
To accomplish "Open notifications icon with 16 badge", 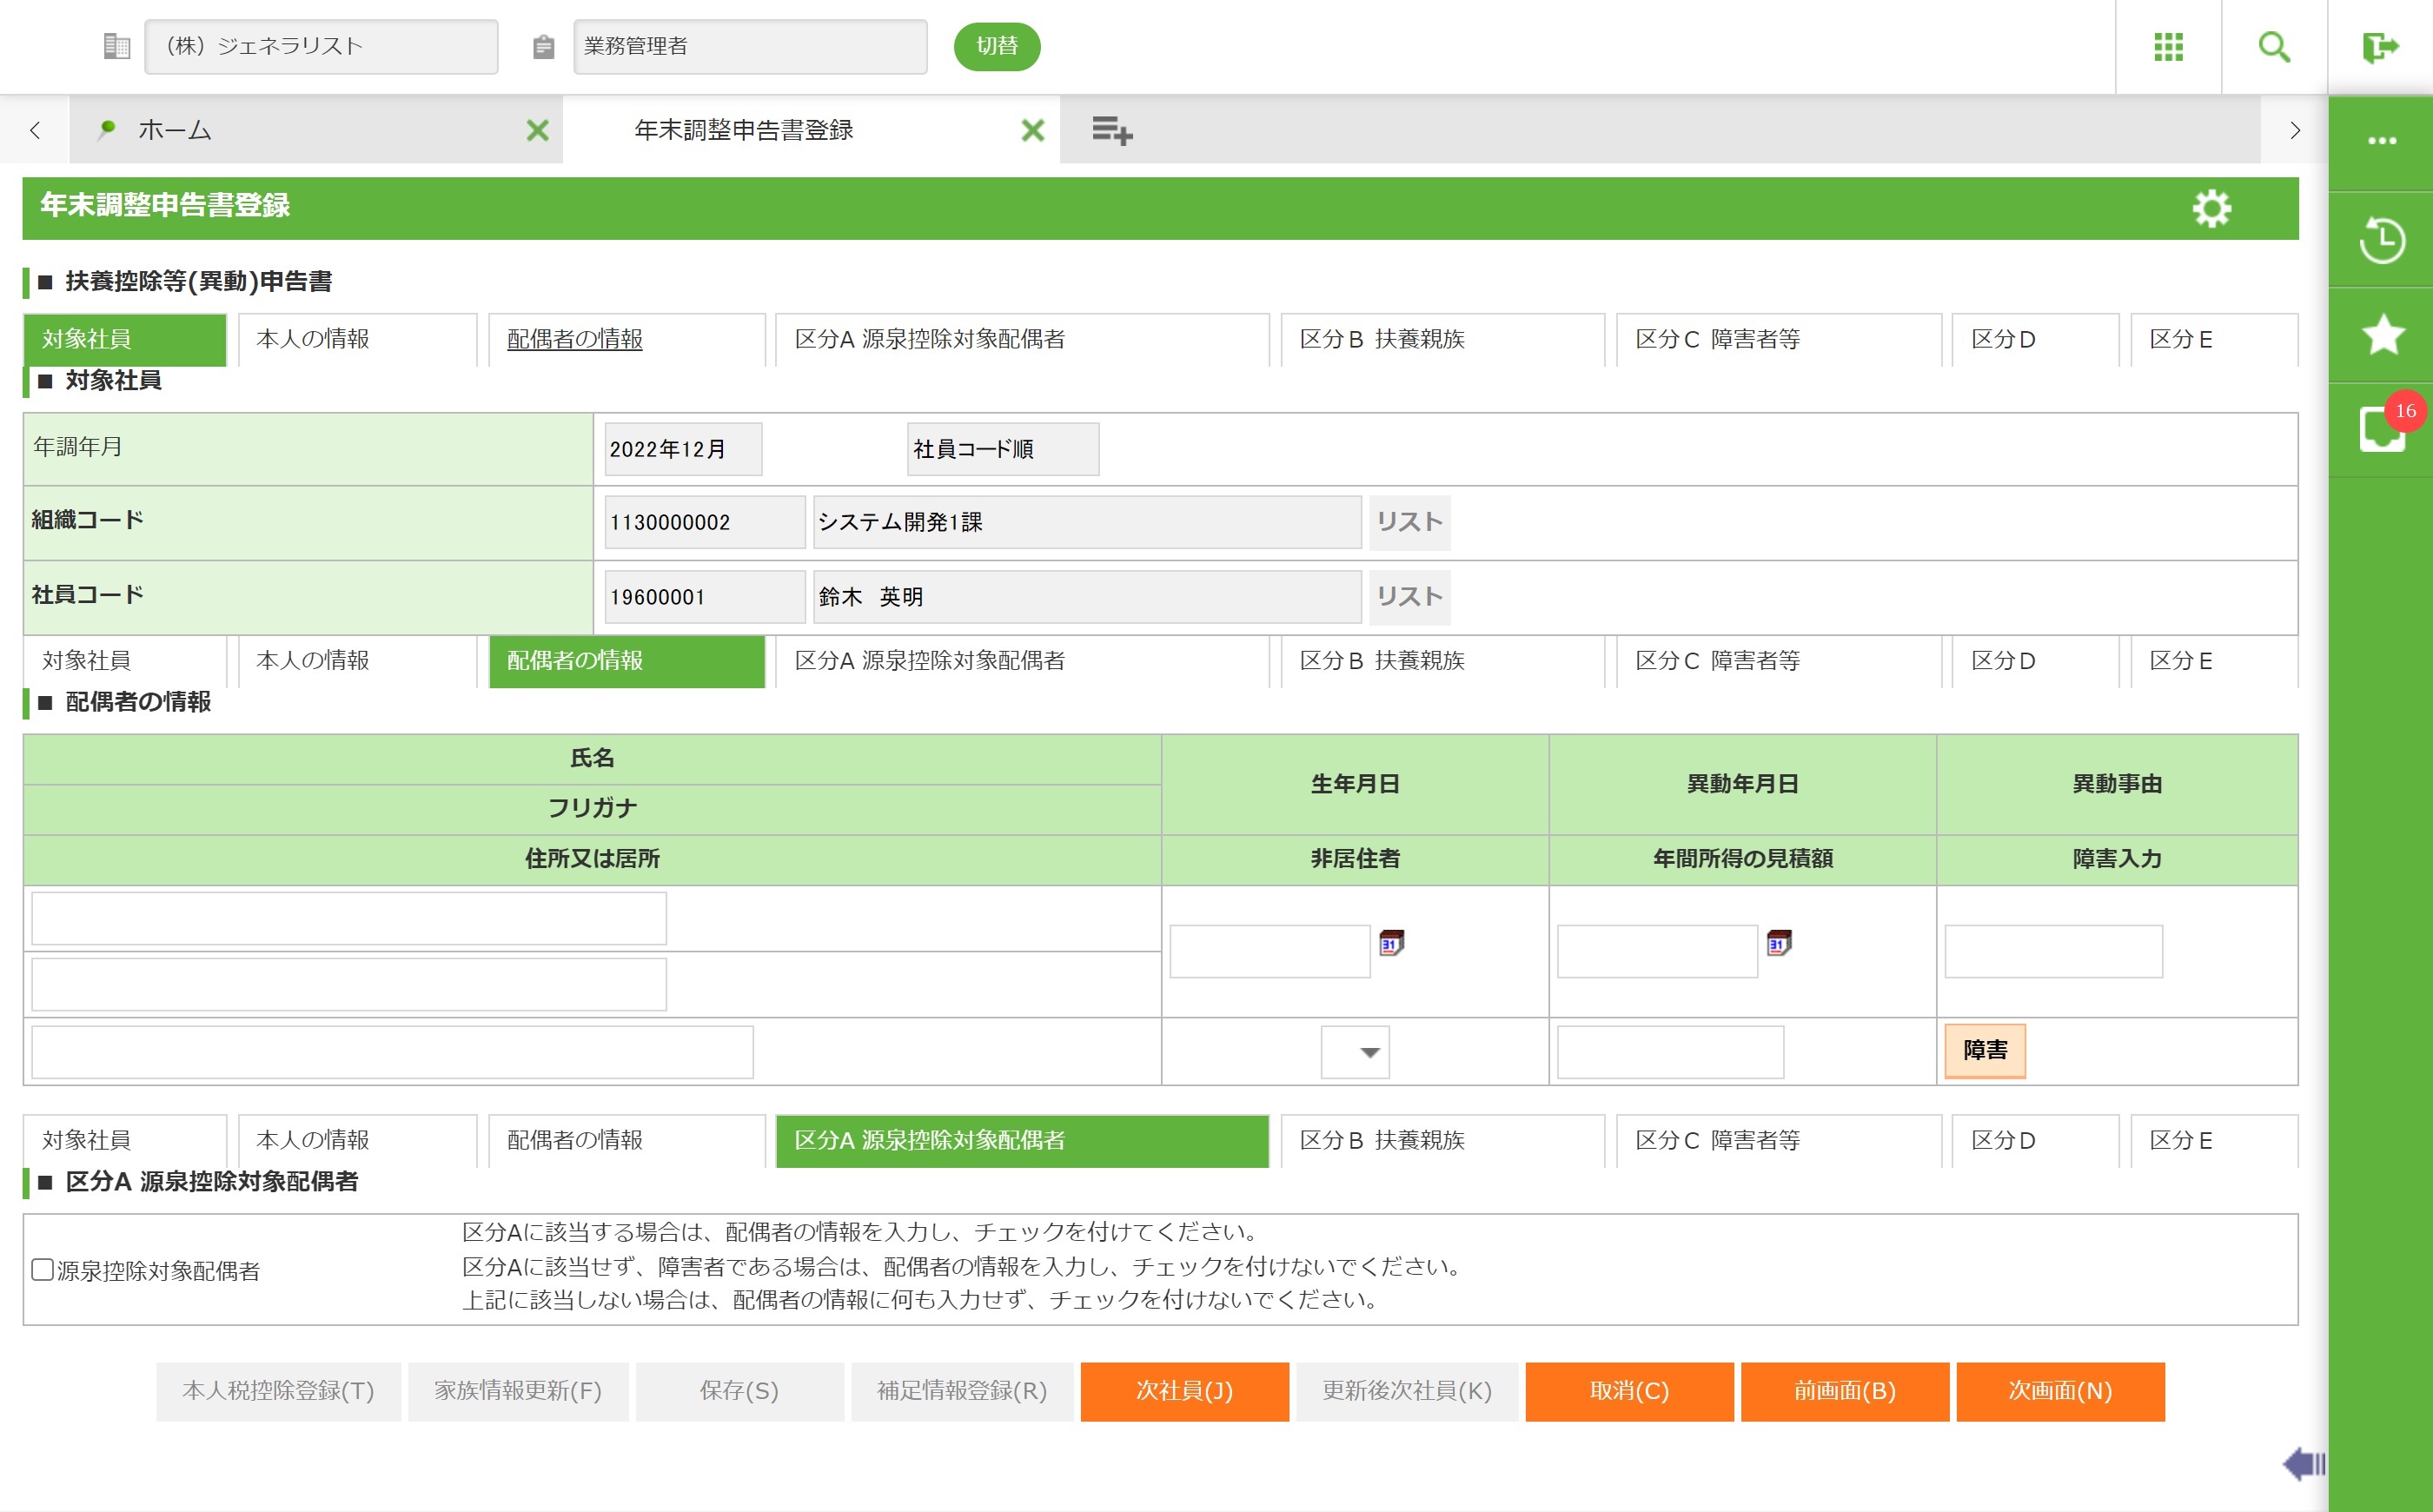I will point(2381,429).
